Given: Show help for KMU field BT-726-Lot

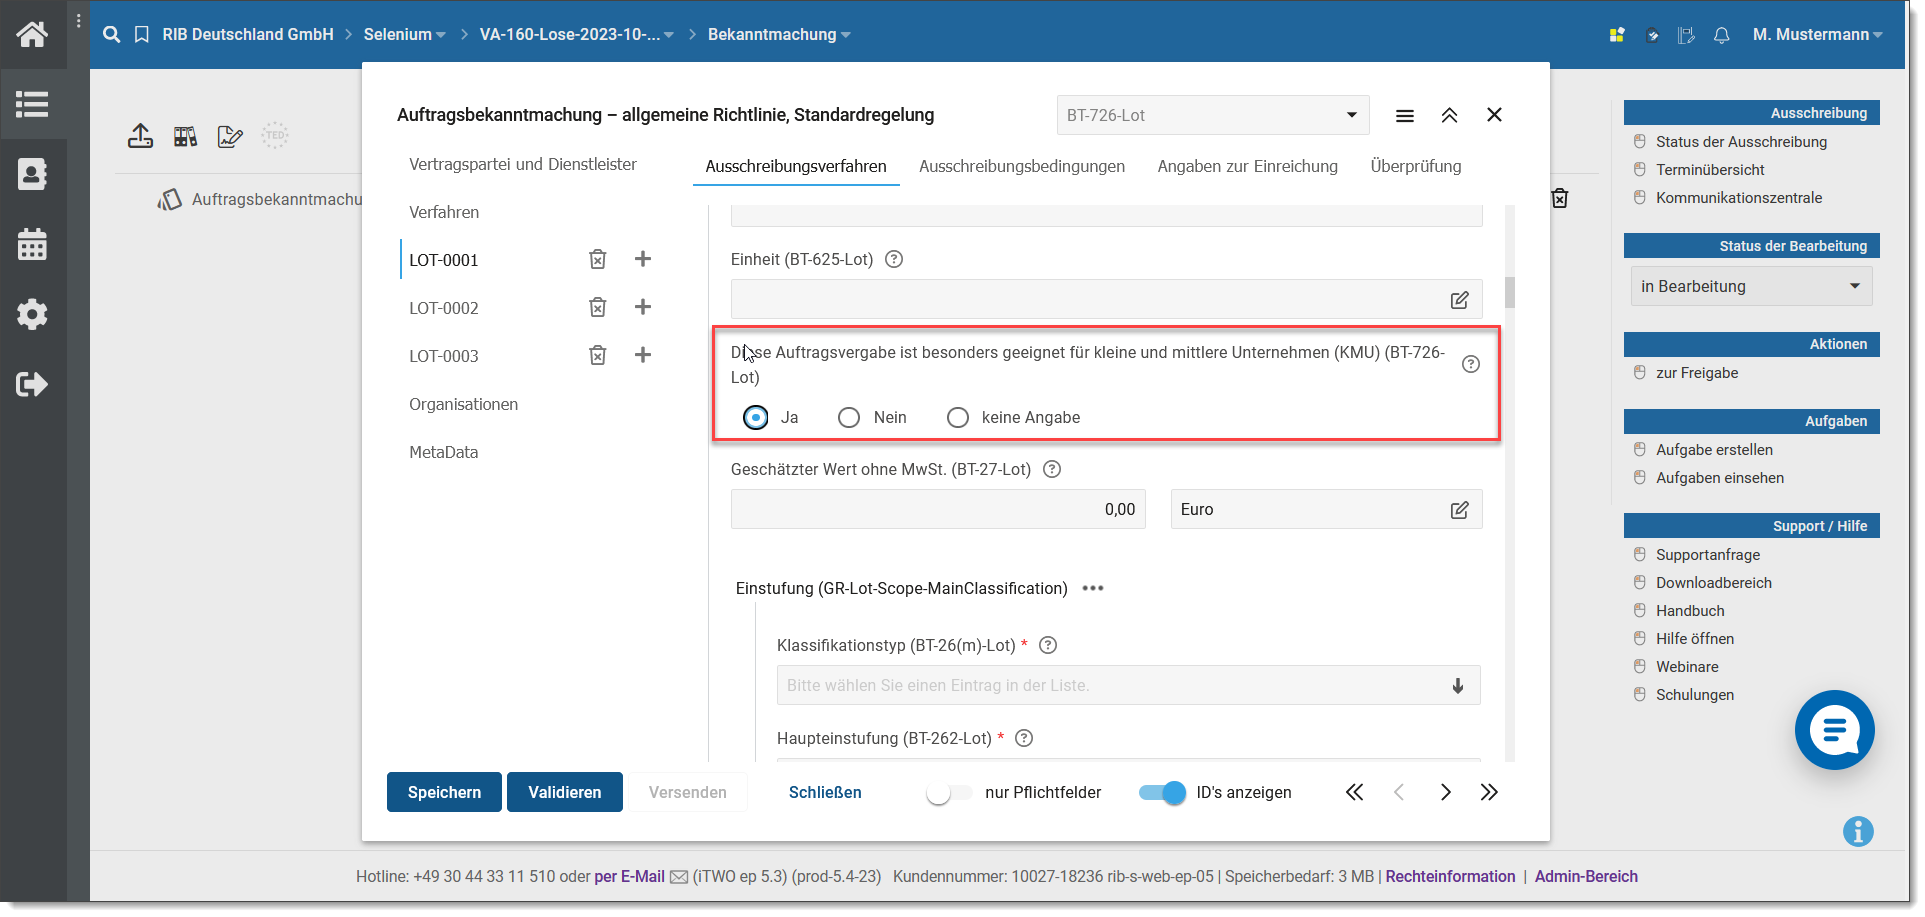Looking at the screenshot, I should point(1470,364).
